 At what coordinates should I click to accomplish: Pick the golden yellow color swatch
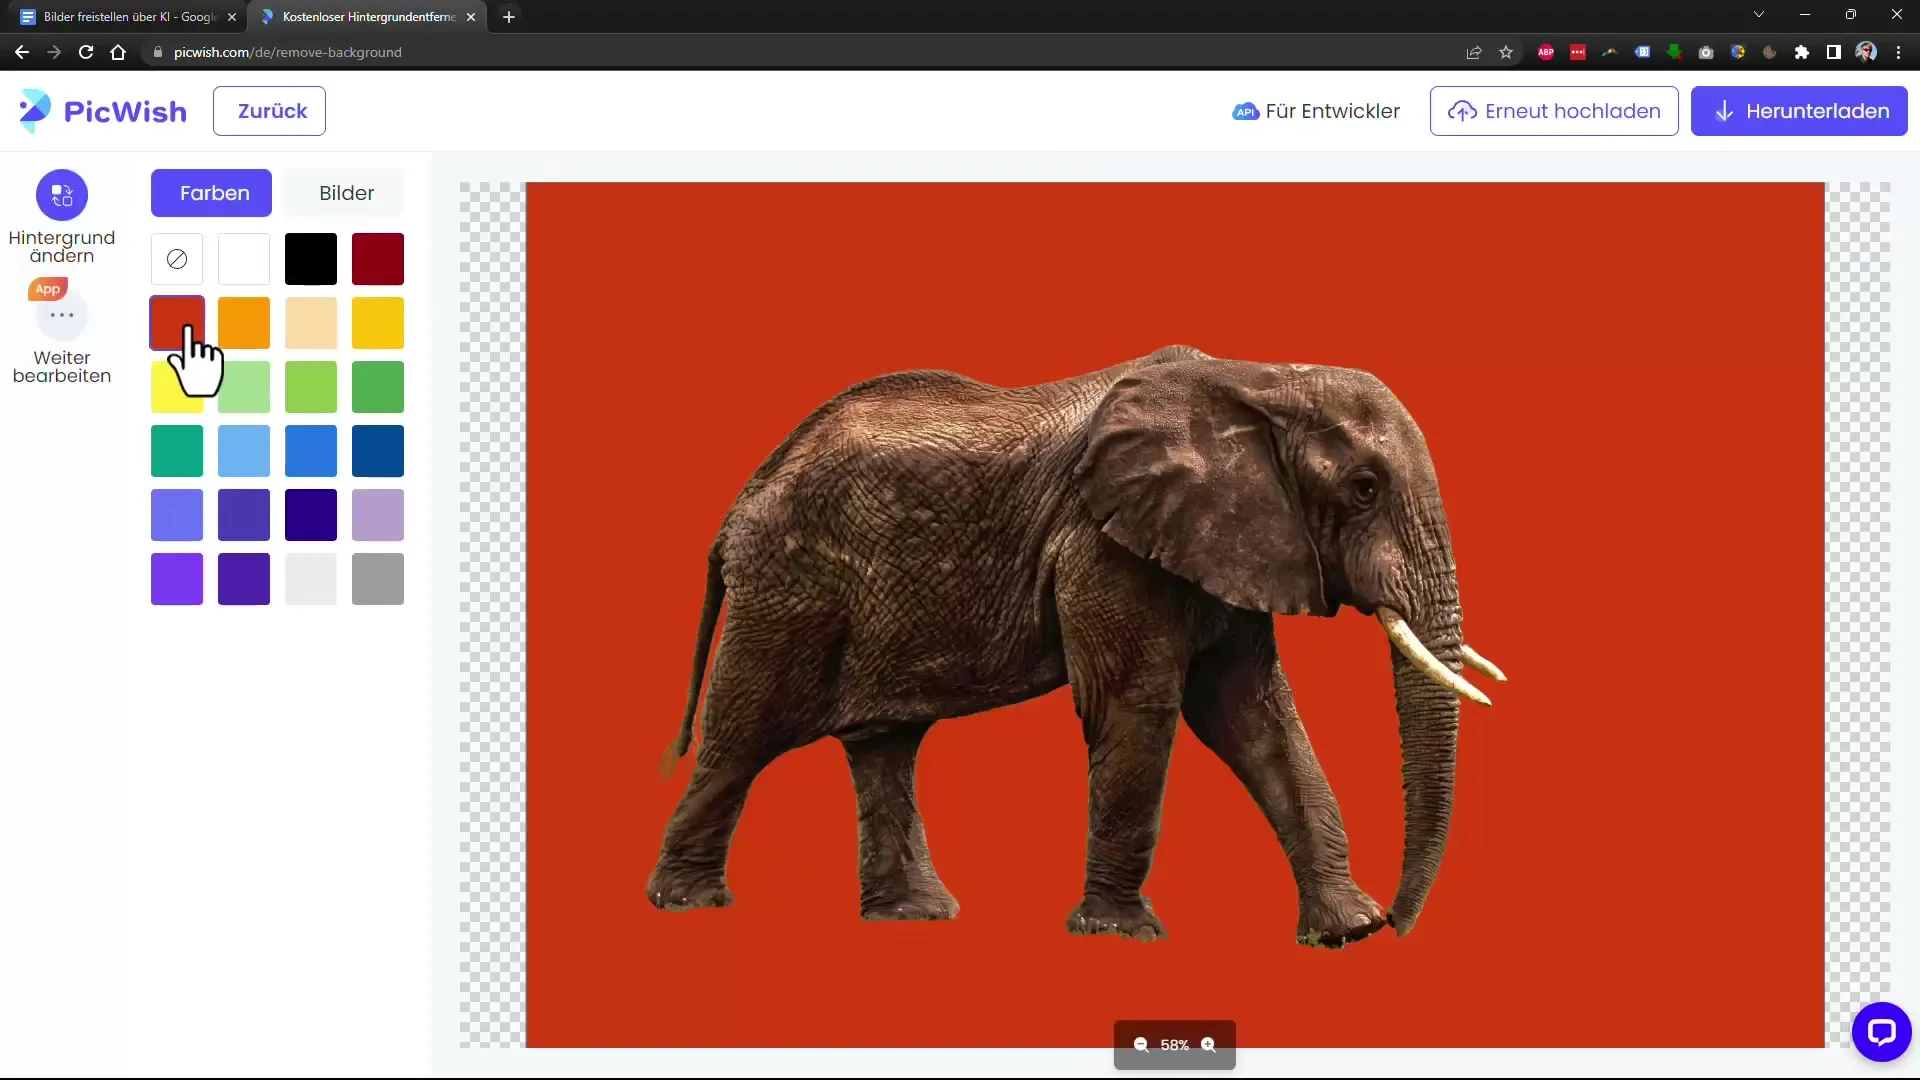pos(378,323)
